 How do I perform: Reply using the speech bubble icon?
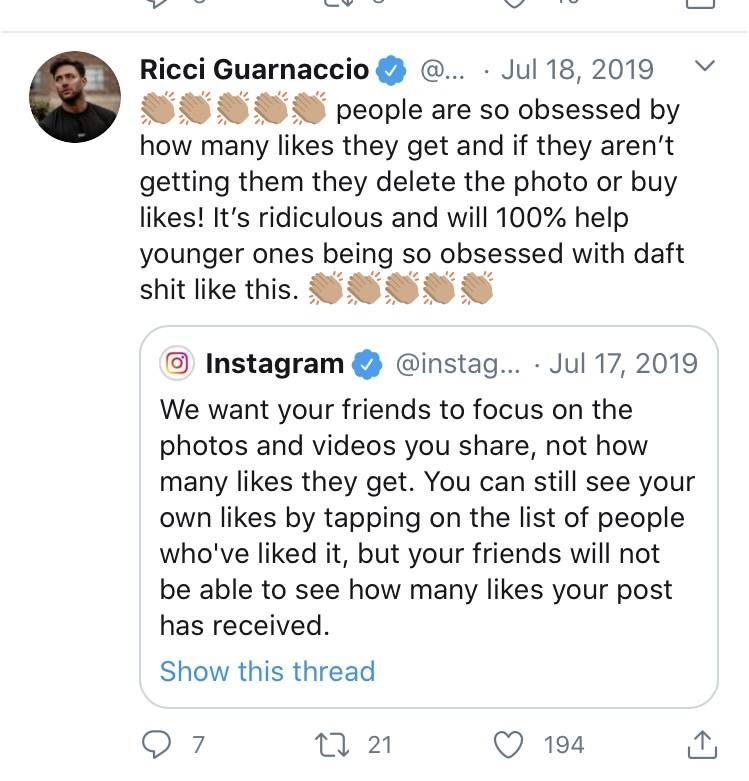click(156, 745)
